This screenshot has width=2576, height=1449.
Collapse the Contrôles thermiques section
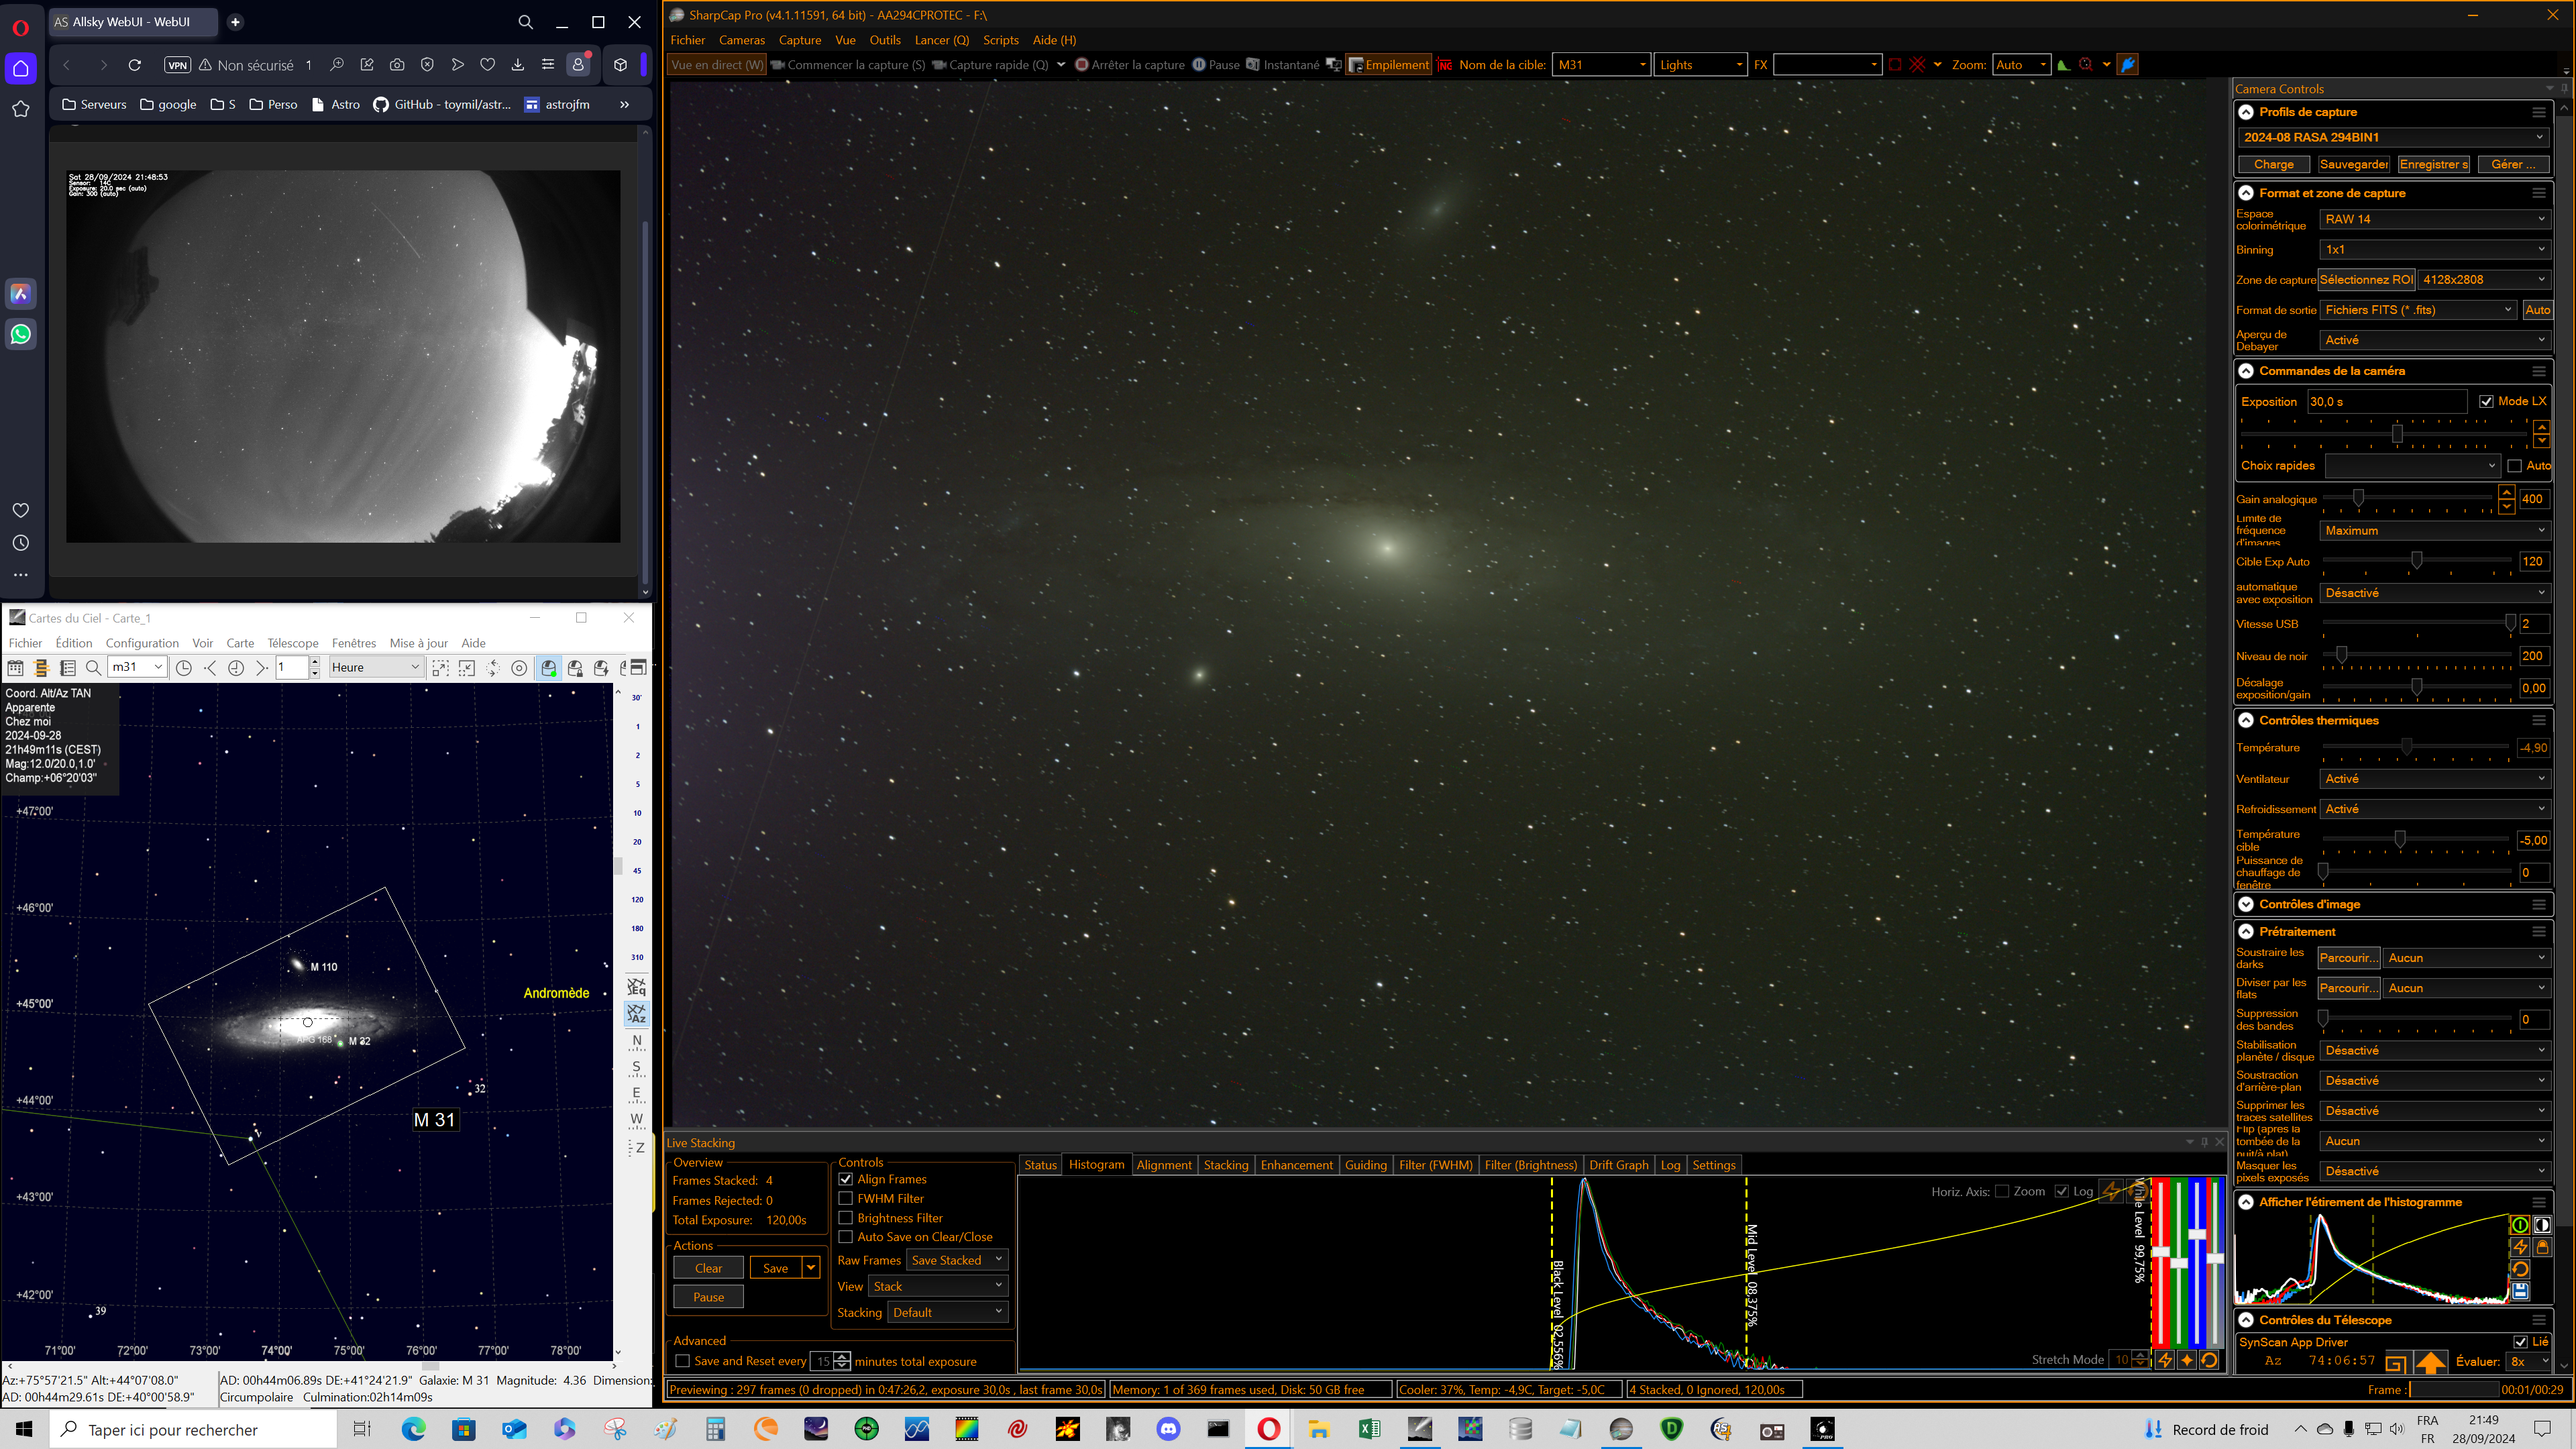tap(2246, 720)
